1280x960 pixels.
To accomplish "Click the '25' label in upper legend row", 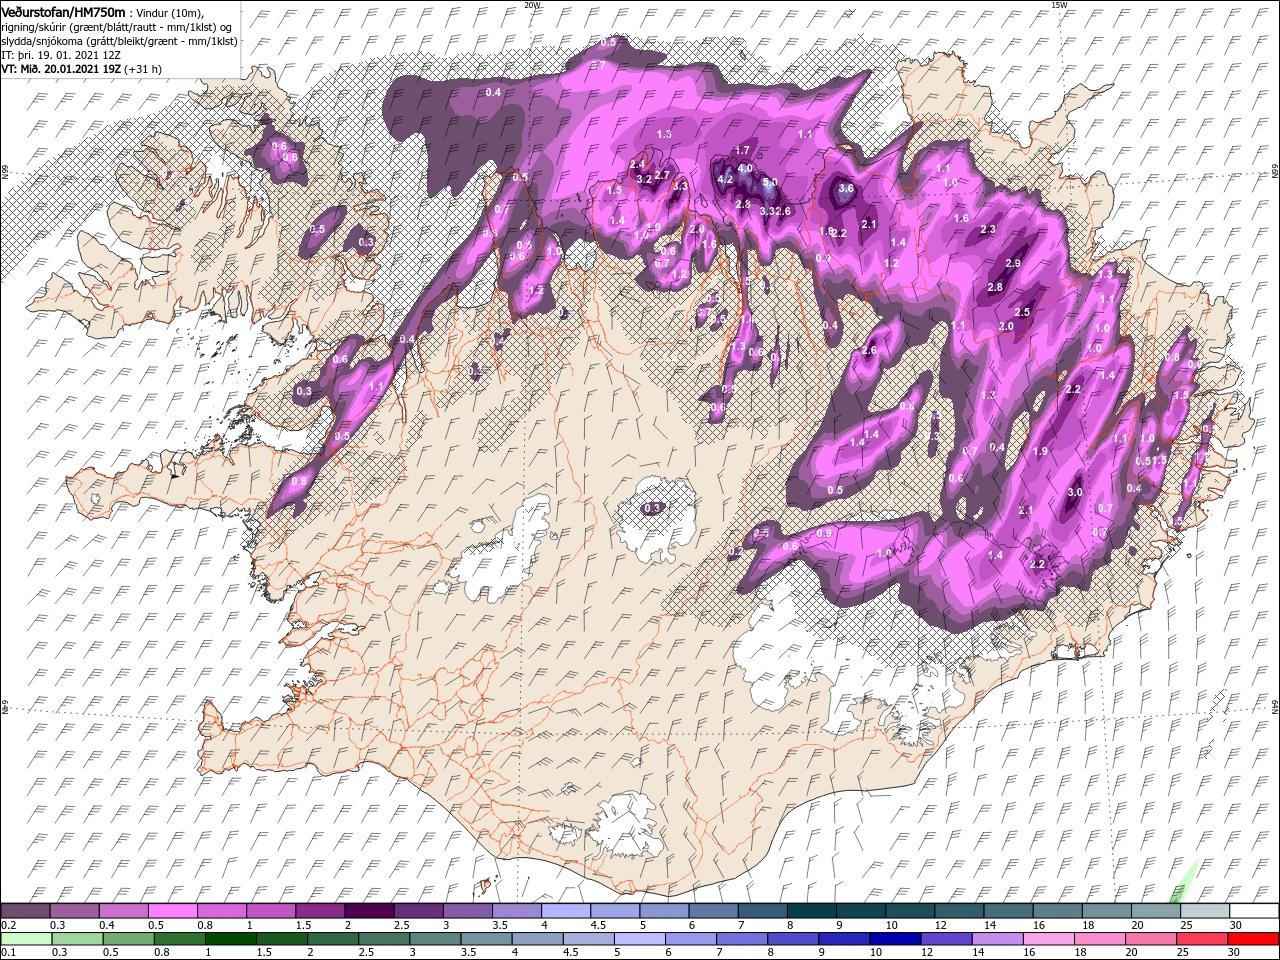I will point(1185,925).
